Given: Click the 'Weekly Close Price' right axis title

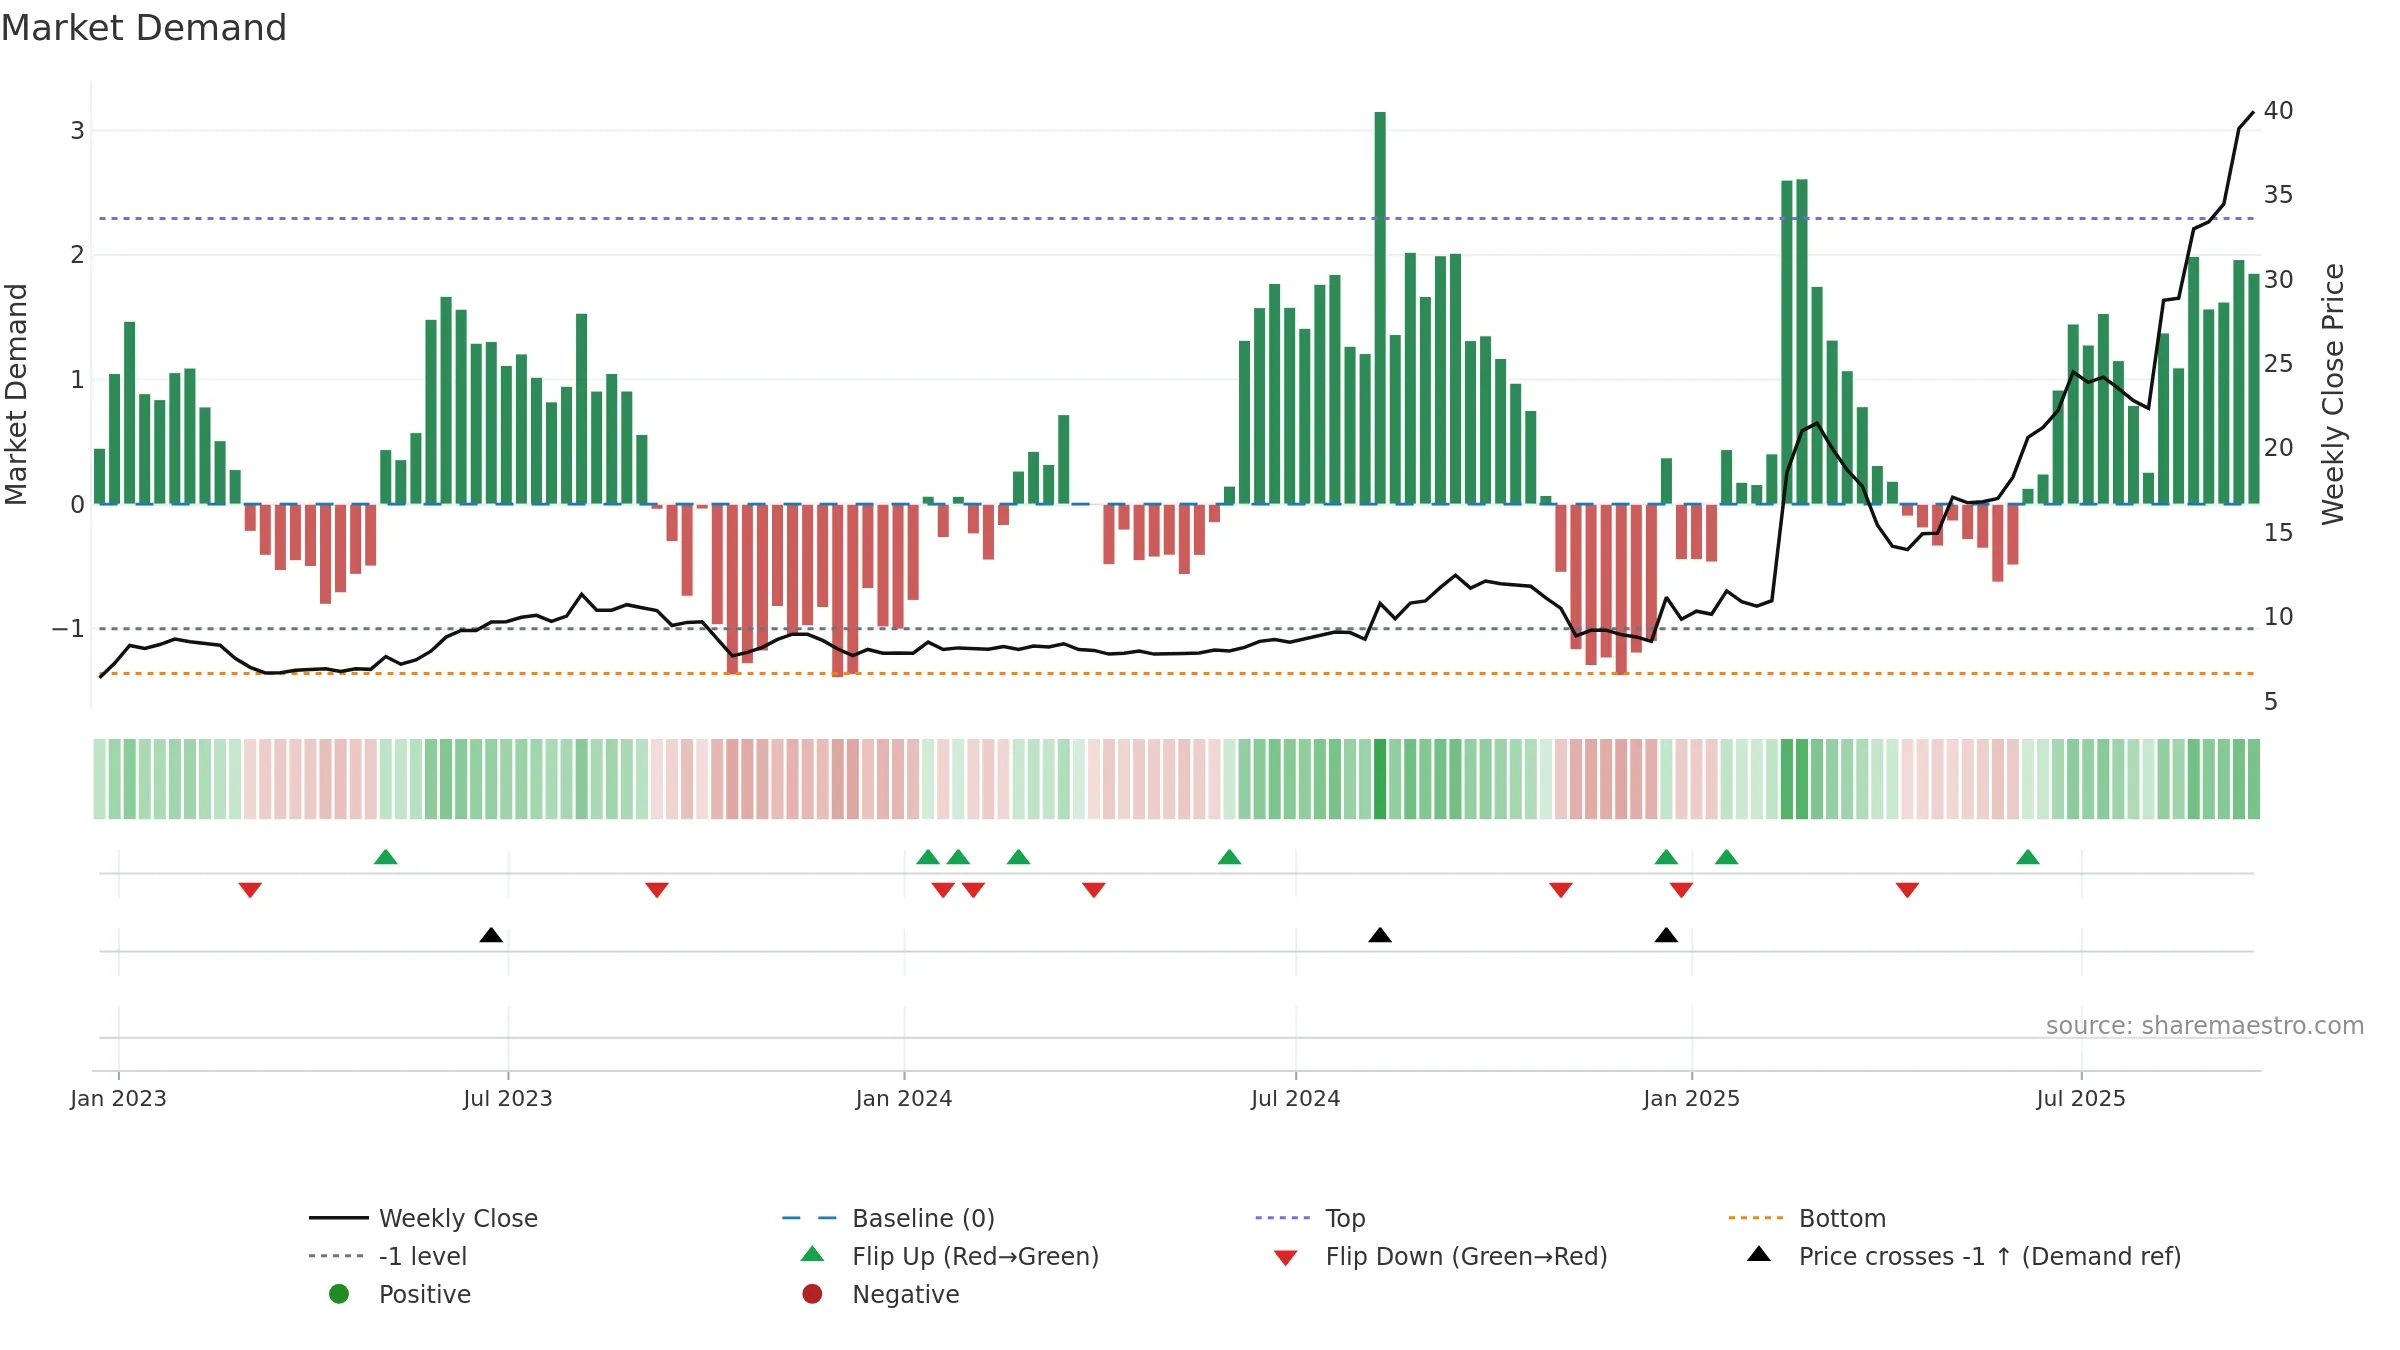Looking at the screenshot, I should click(x=2333, y=394).
